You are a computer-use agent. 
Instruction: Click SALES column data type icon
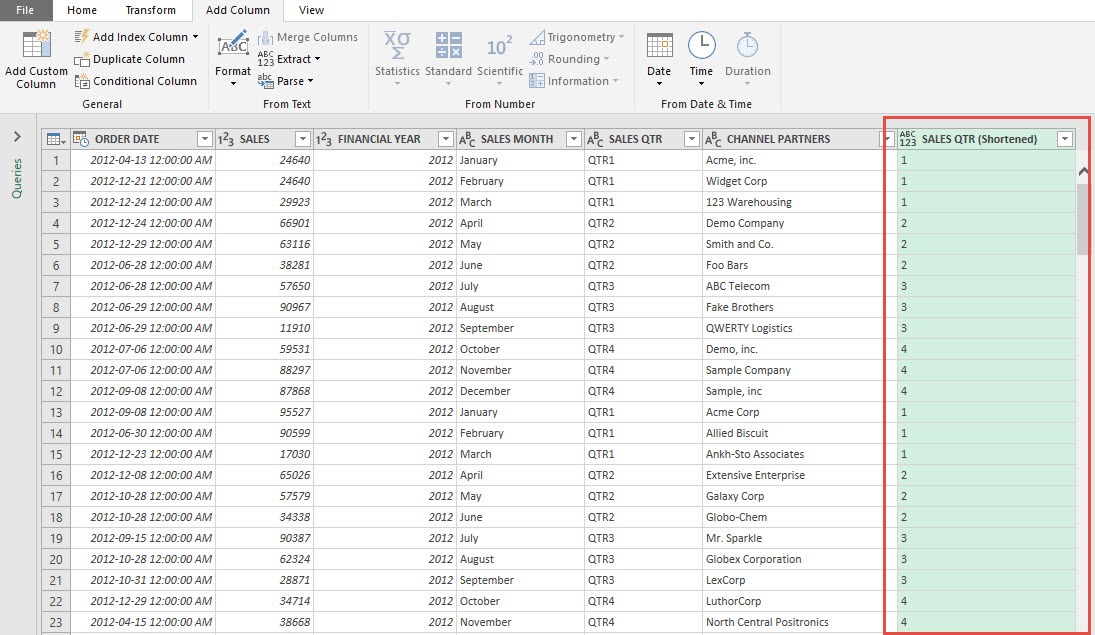226,139
